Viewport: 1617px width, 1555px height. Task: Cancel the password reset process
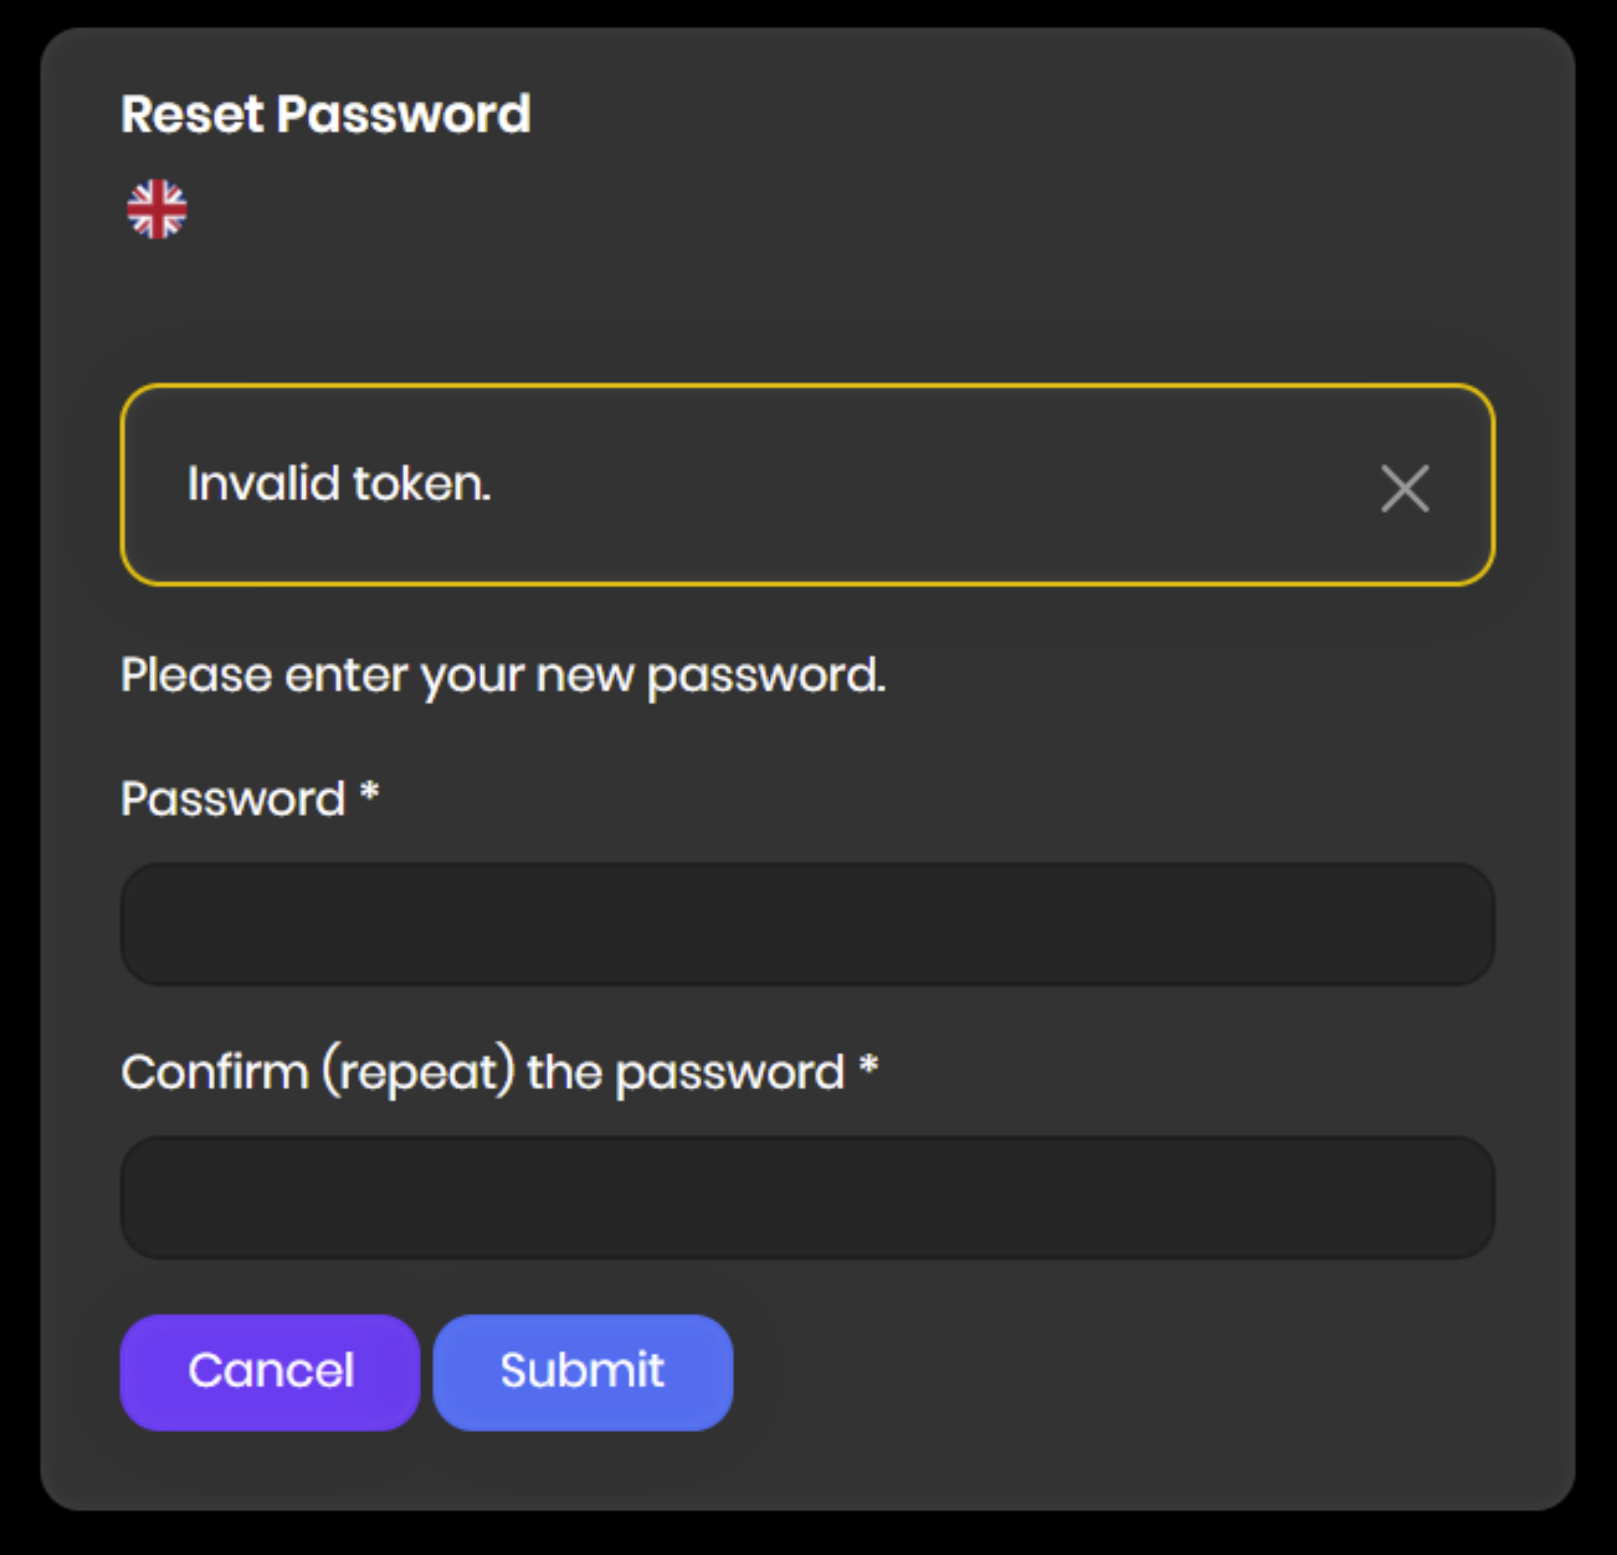point(269,1371)
